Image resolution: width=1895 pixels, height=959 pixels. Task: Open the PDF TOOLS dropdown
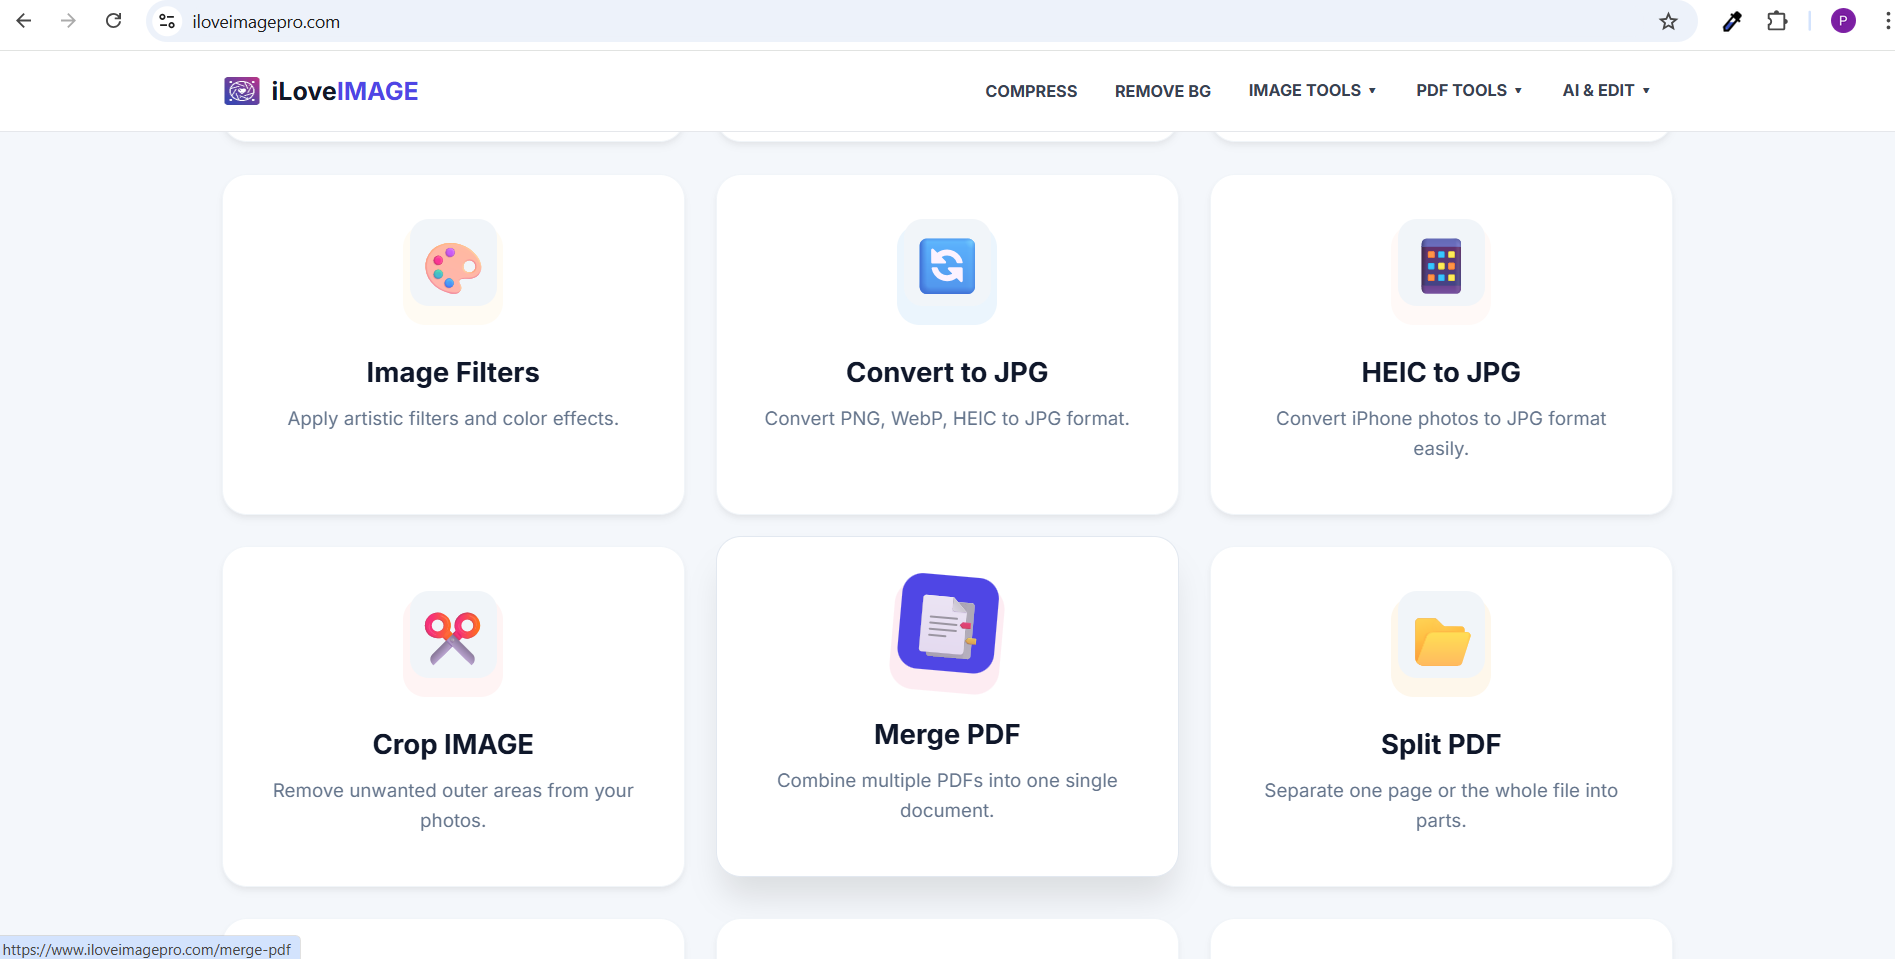(1468, 90)
